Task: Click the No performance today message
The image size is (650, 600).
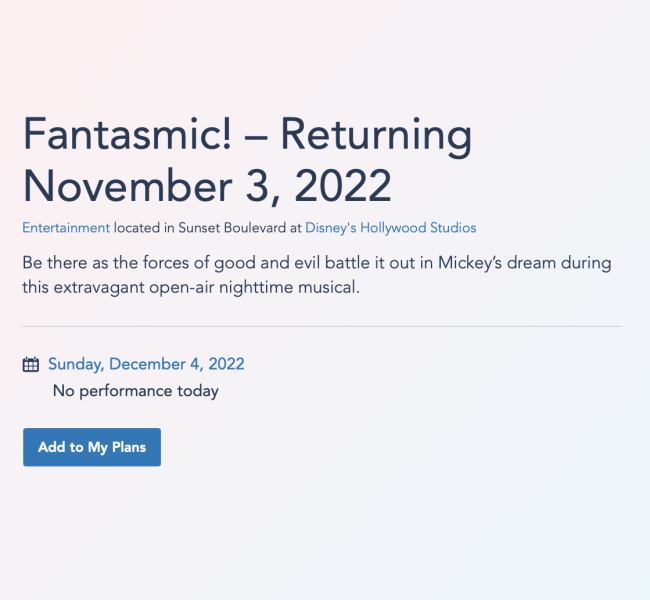Action: [135, 391]
